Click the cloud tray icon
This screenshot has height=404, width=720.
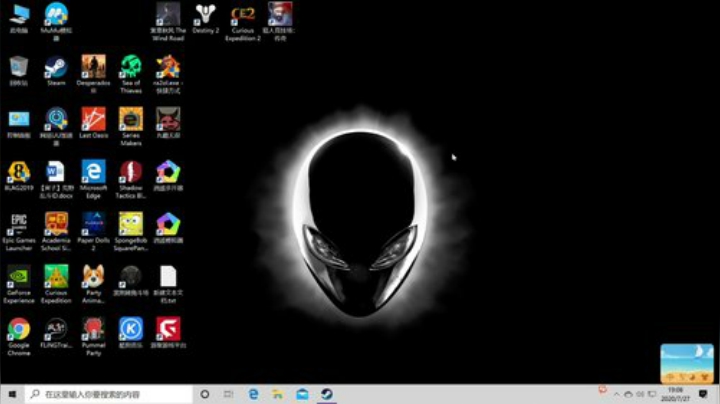coord(628,394)
